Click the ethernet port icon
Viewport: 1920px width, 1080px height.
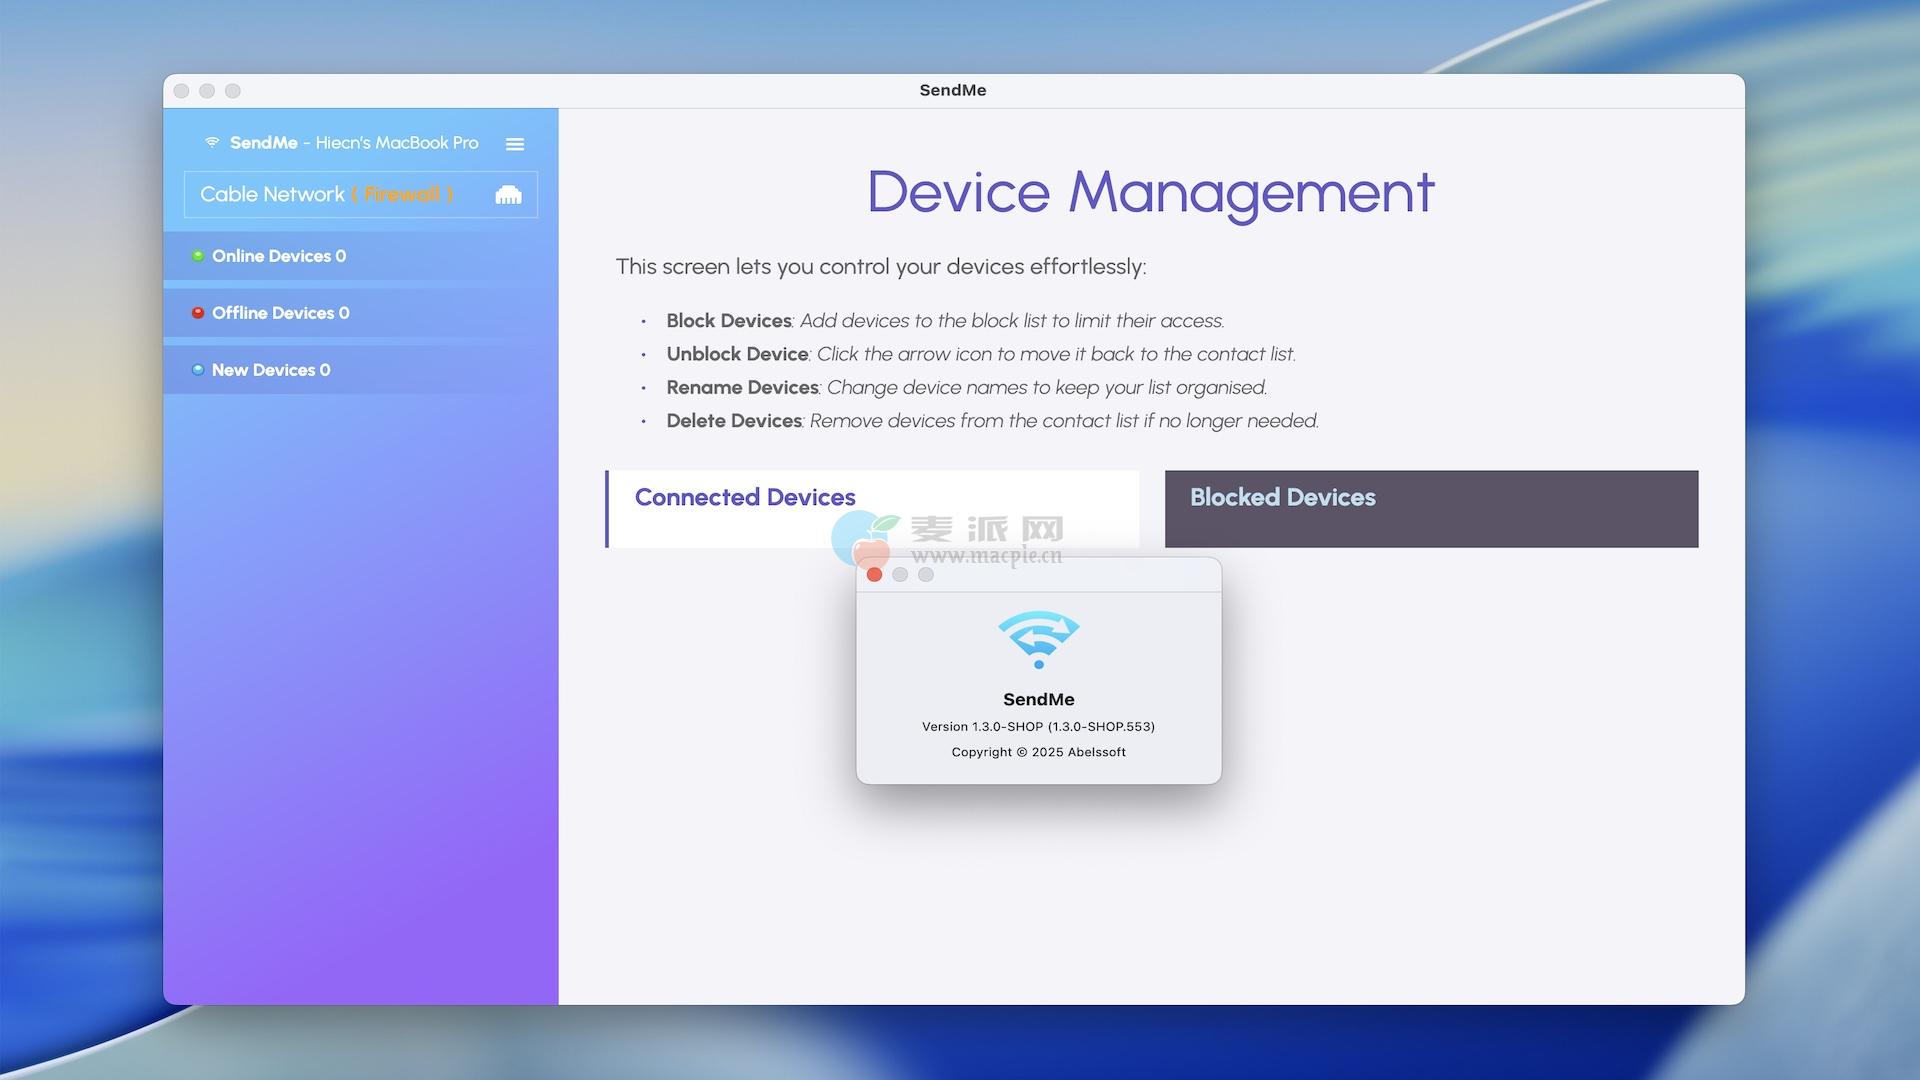click(508, 195)
